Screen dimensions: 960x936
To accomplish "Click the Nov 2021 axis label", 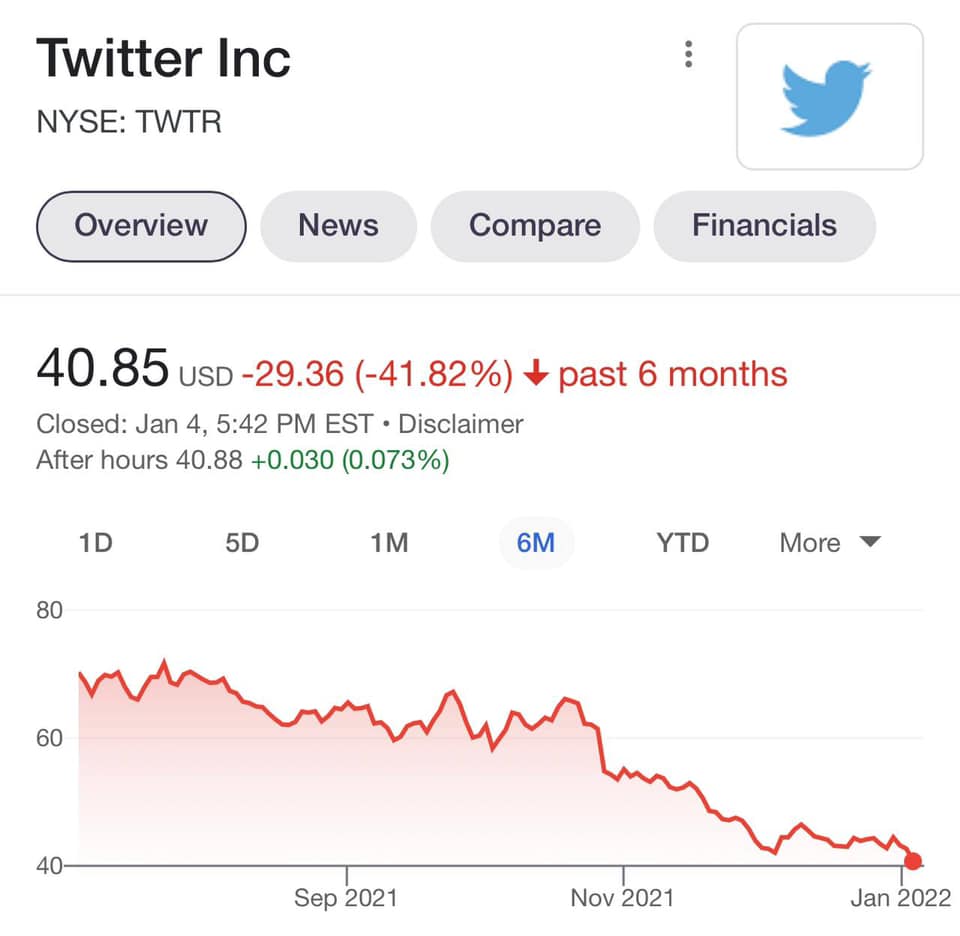I will pos(622,897).
